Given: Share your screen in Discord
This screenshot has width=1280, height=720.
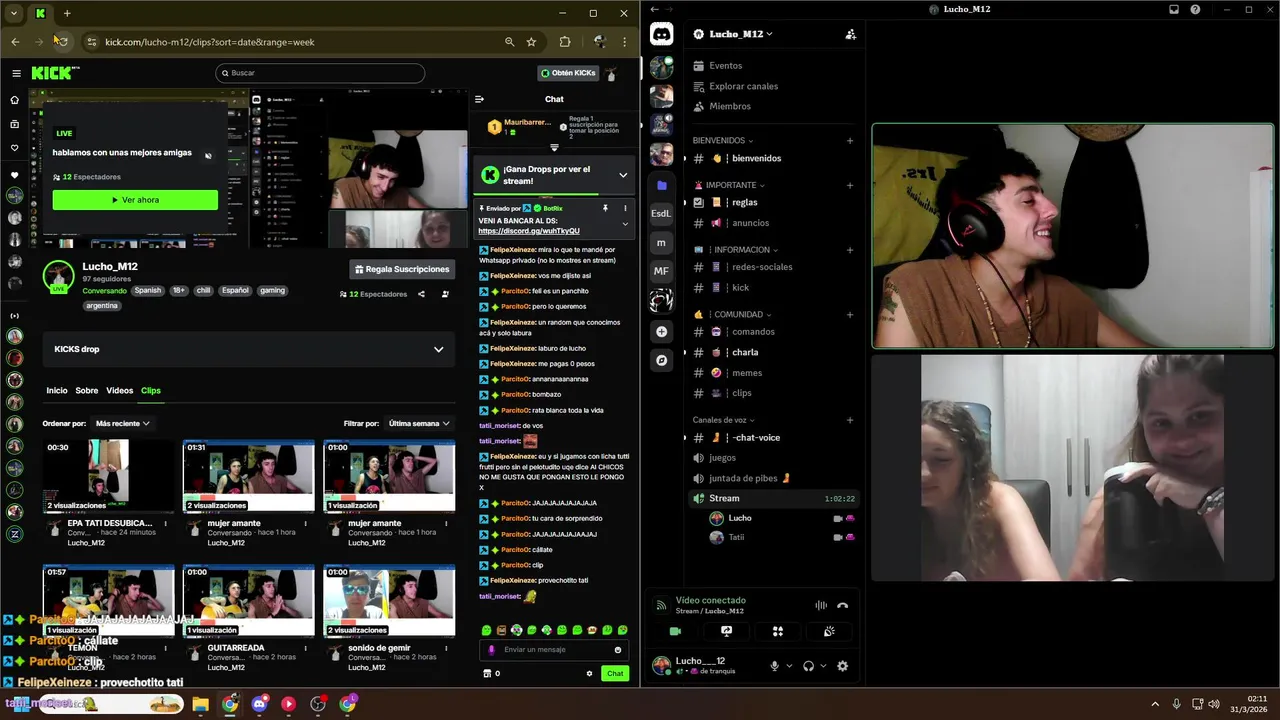Looking at the screenshot, I should point(726,631).
